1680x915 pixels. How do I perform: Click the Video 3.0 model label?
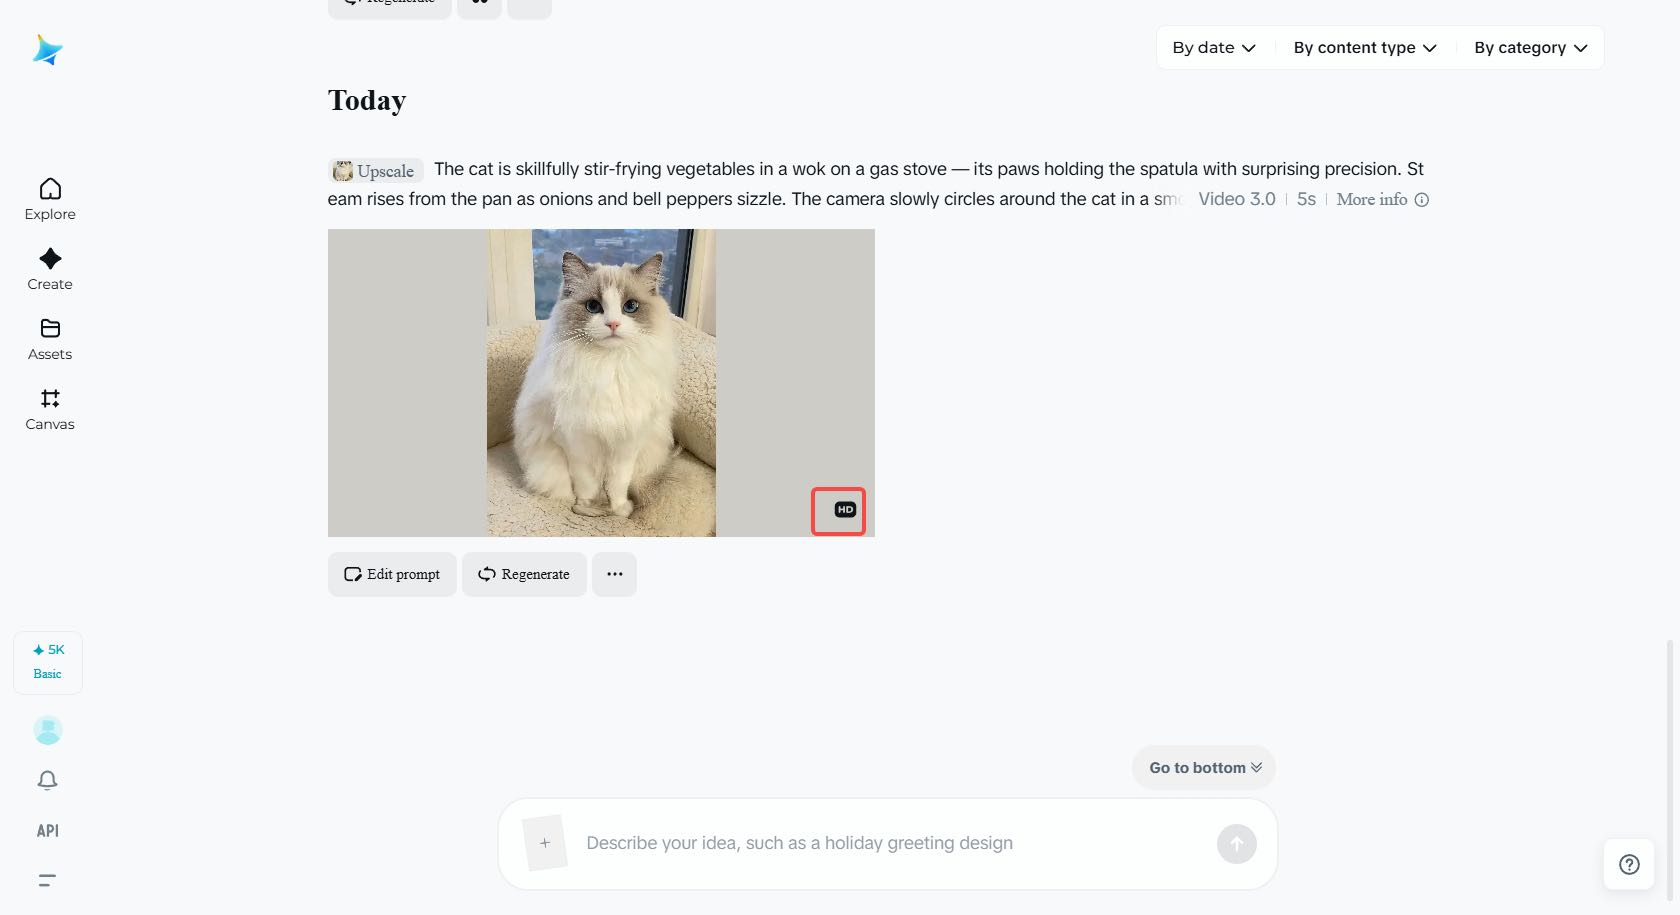pyautogui.click(x=1237, y=199)
